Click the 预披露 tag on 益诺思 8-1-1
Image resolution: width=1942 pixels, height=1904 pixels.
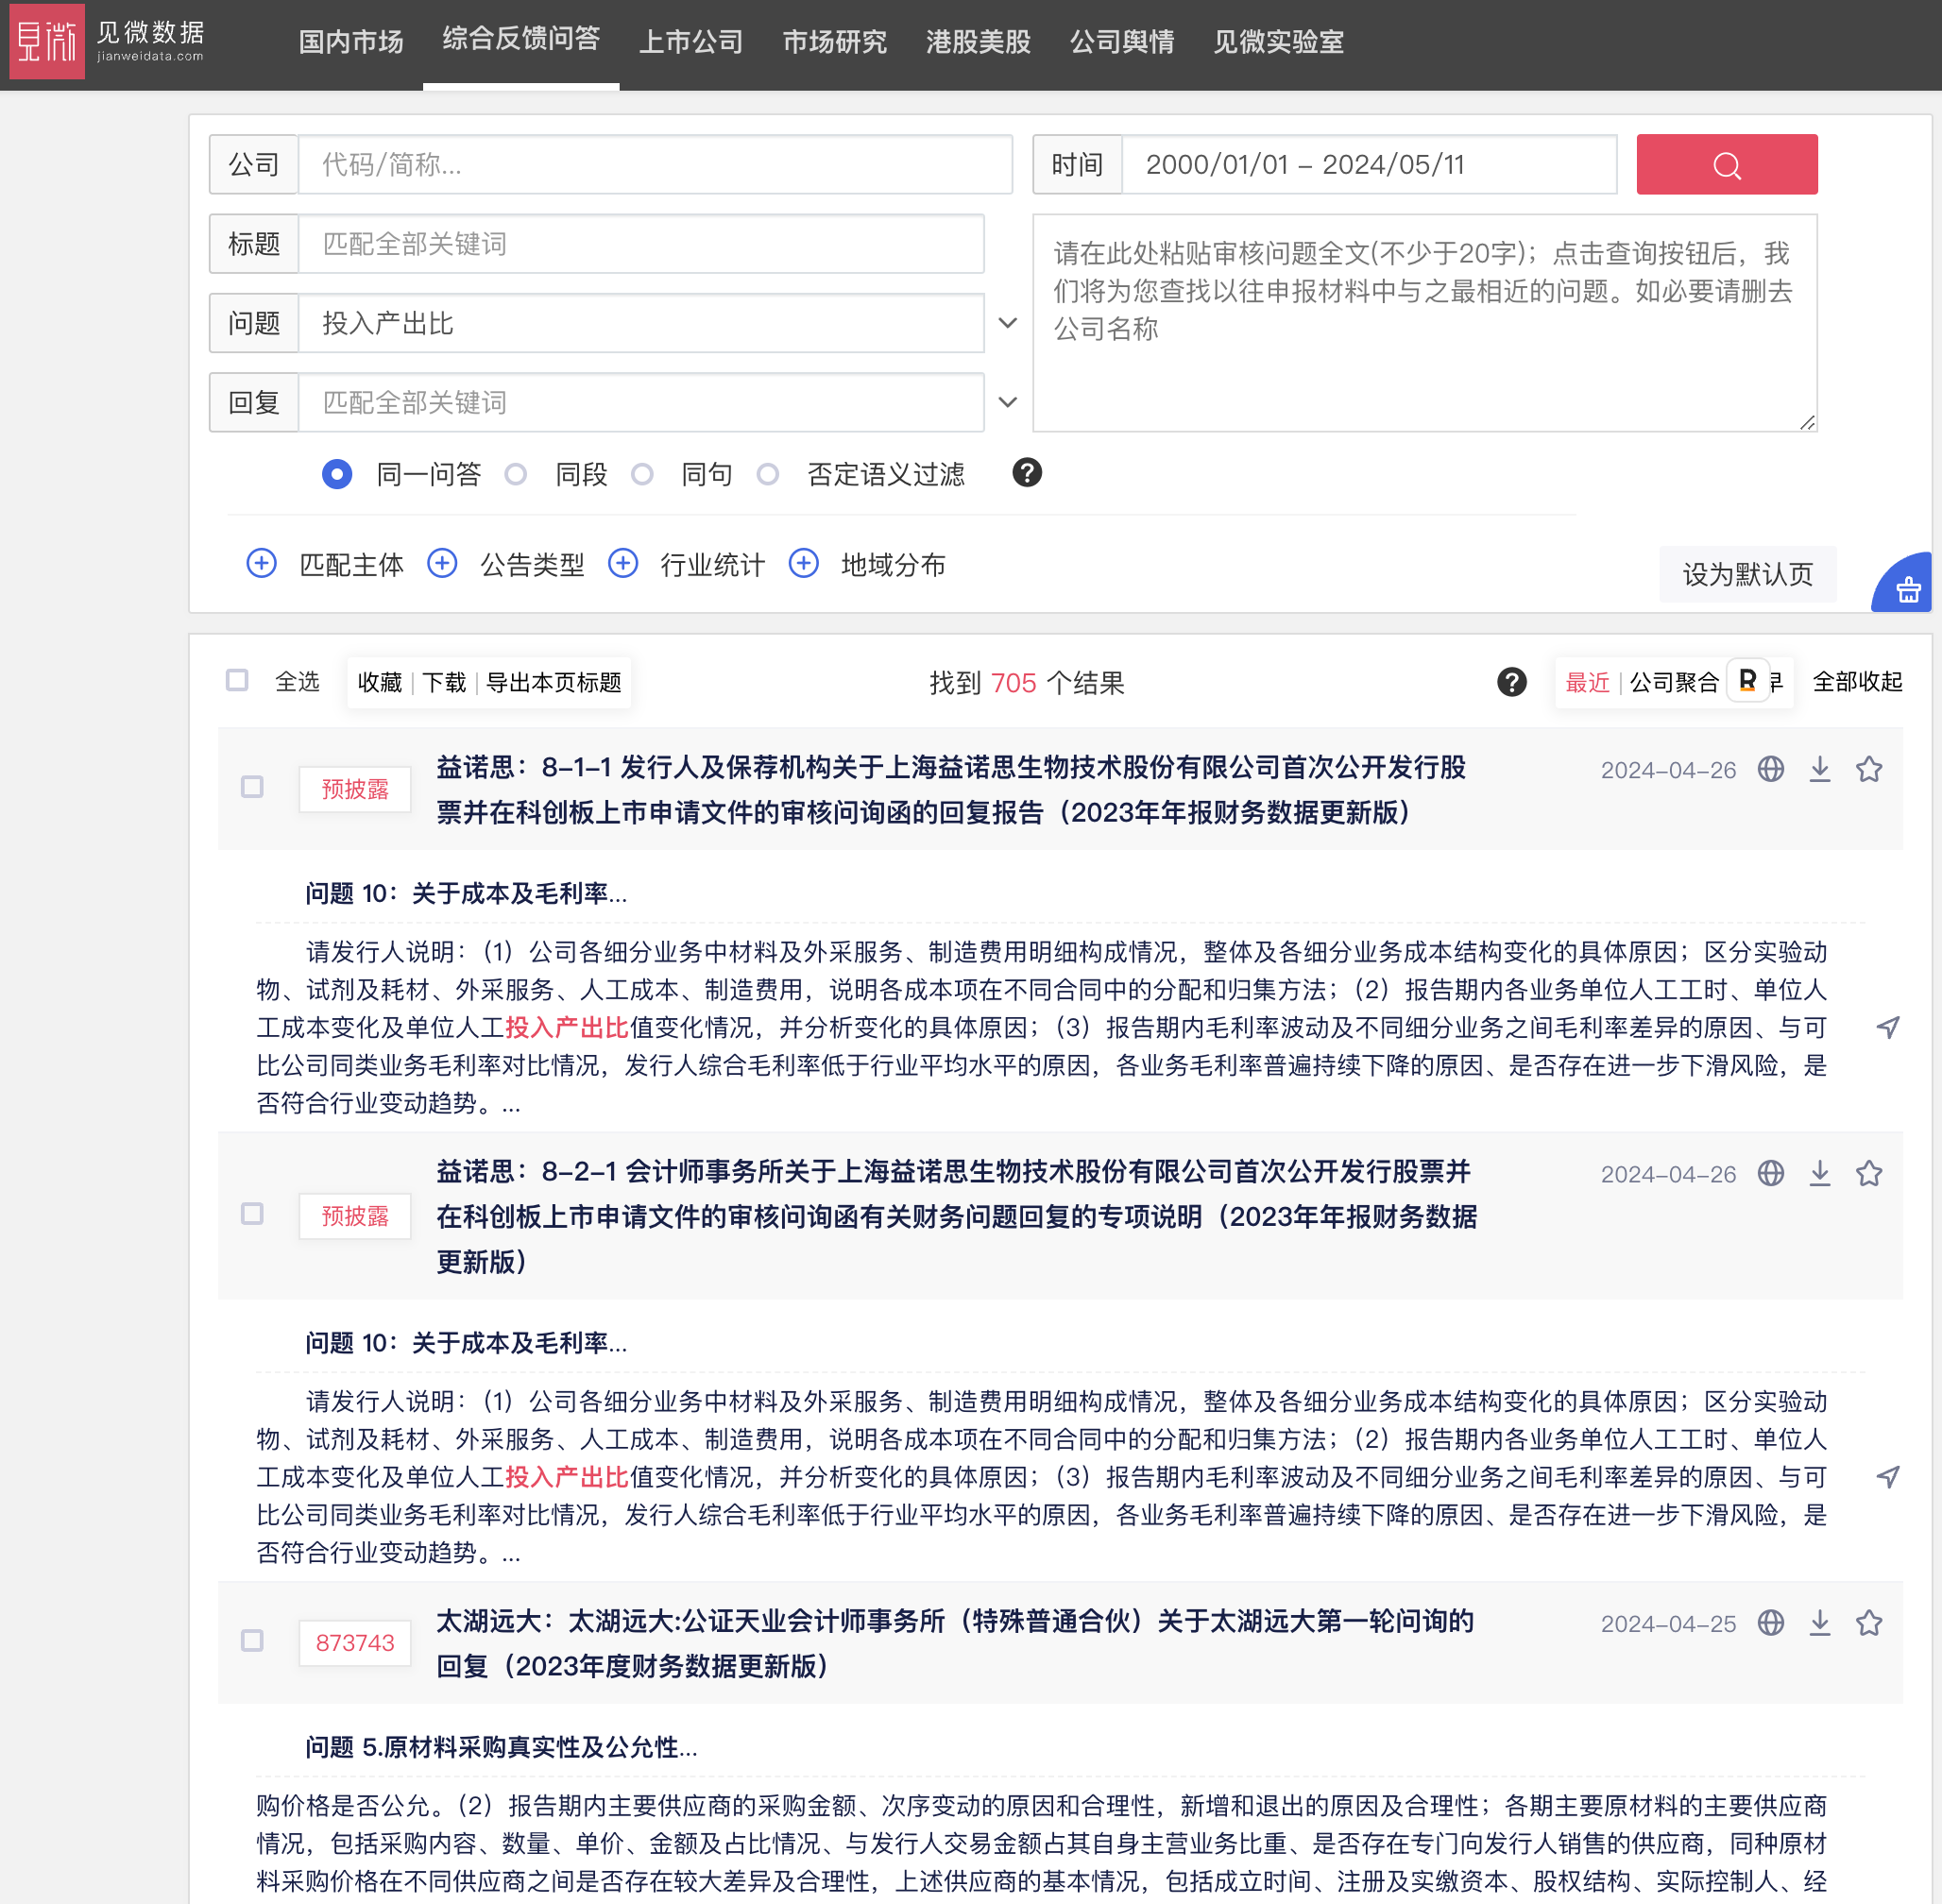tap(355, 789)
